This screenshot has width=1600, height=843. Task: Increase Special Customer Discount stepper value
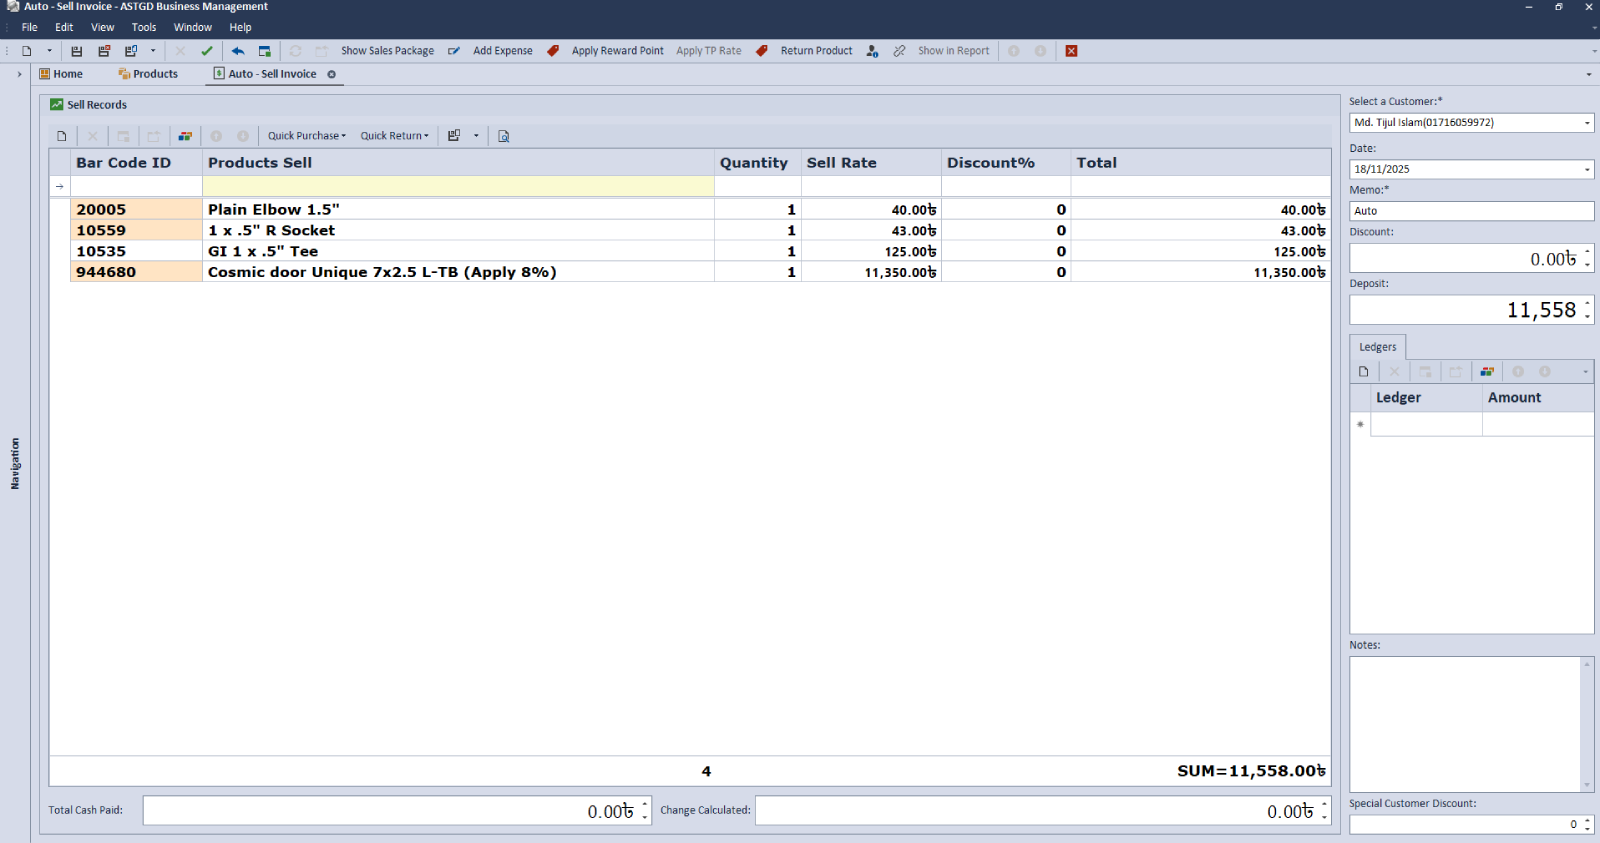click(x=1587, y=820)
